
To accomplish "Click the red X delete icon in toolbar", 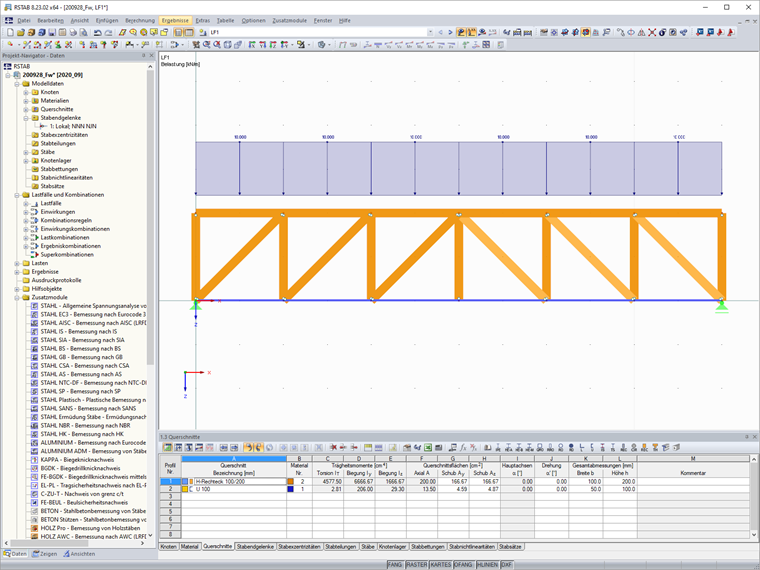I will 652,32.
